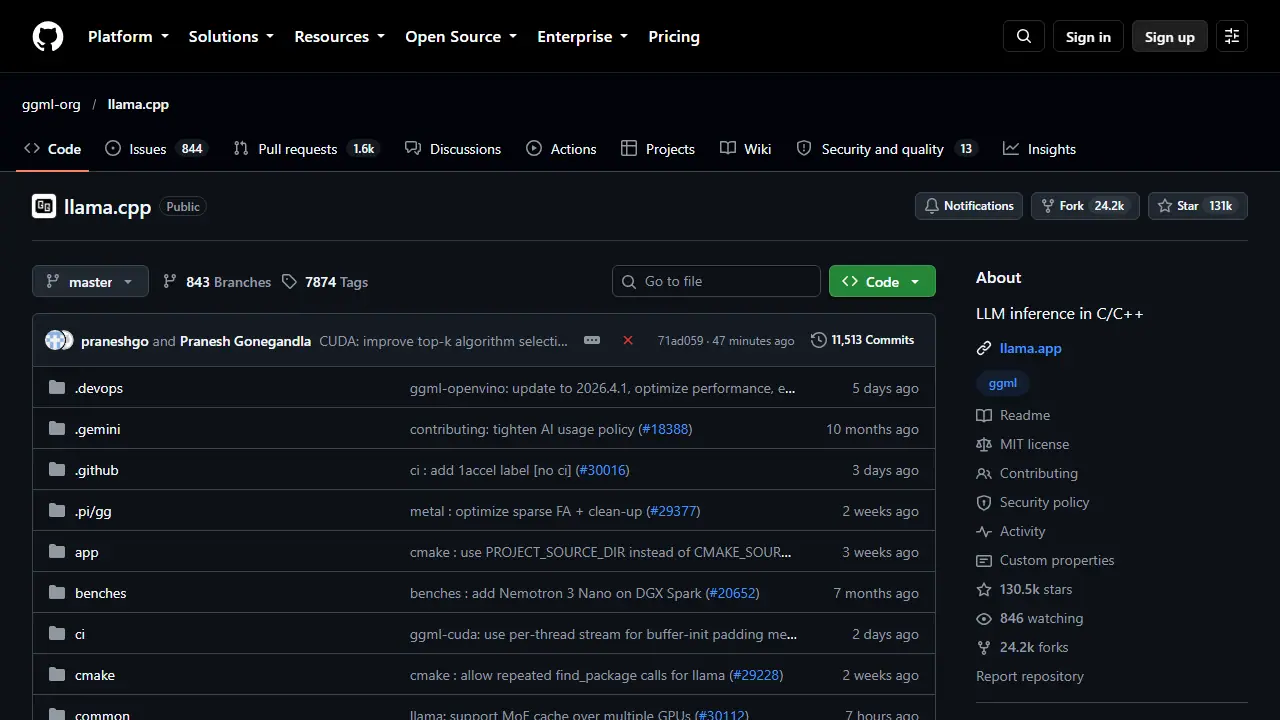Screen dimensions: 1280x720
Task: Open commit hash 71ad059
Action: pos(680,341)
